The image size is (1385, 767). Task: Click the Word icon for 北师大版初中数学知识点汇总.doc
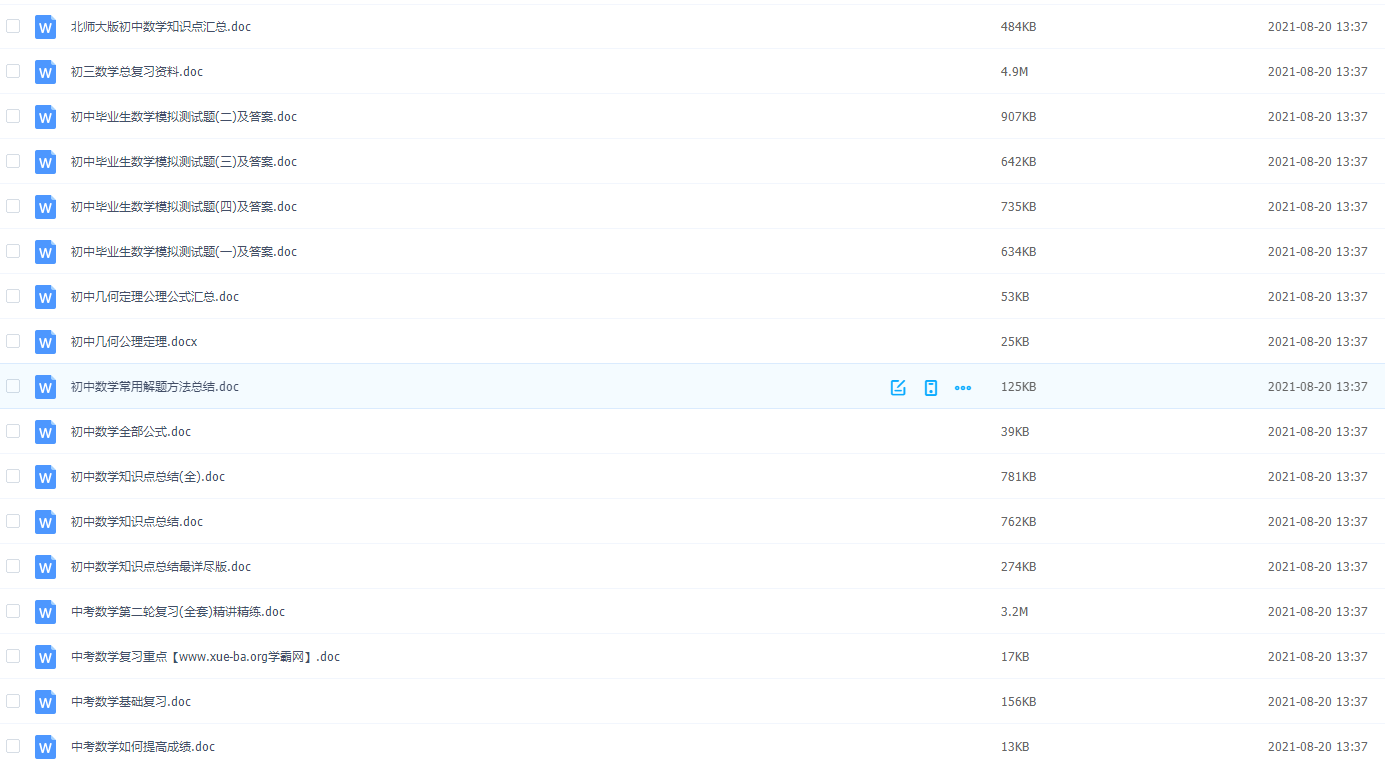point(45,27)
